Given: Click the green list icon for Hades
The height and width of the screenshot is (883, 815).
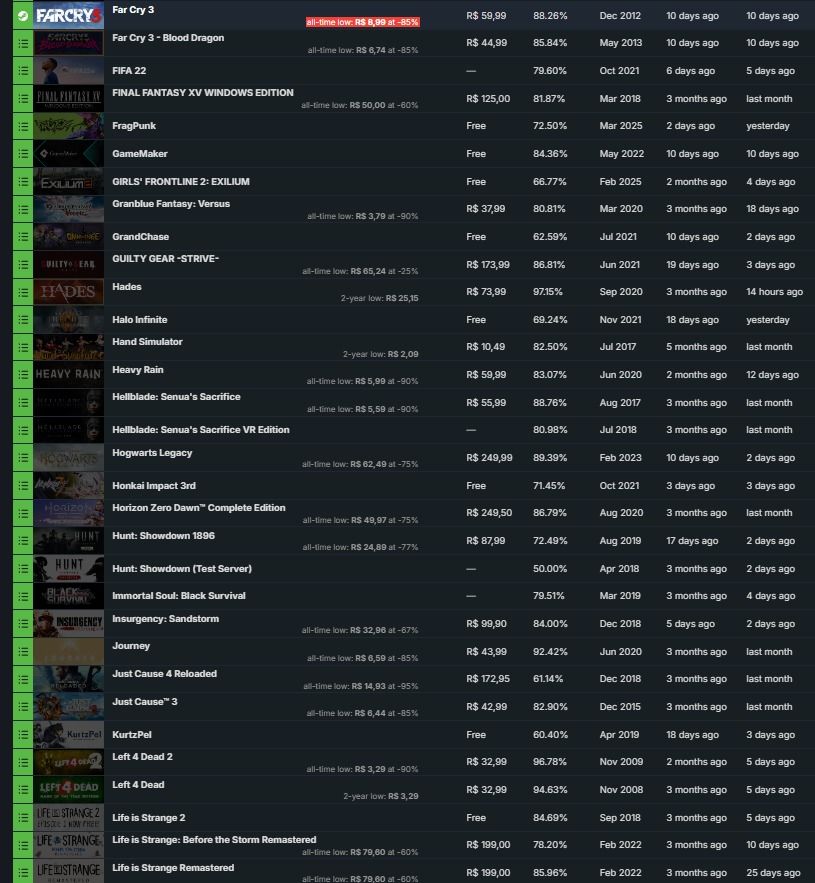Looking at the screenshot, I should pos(23,292).
